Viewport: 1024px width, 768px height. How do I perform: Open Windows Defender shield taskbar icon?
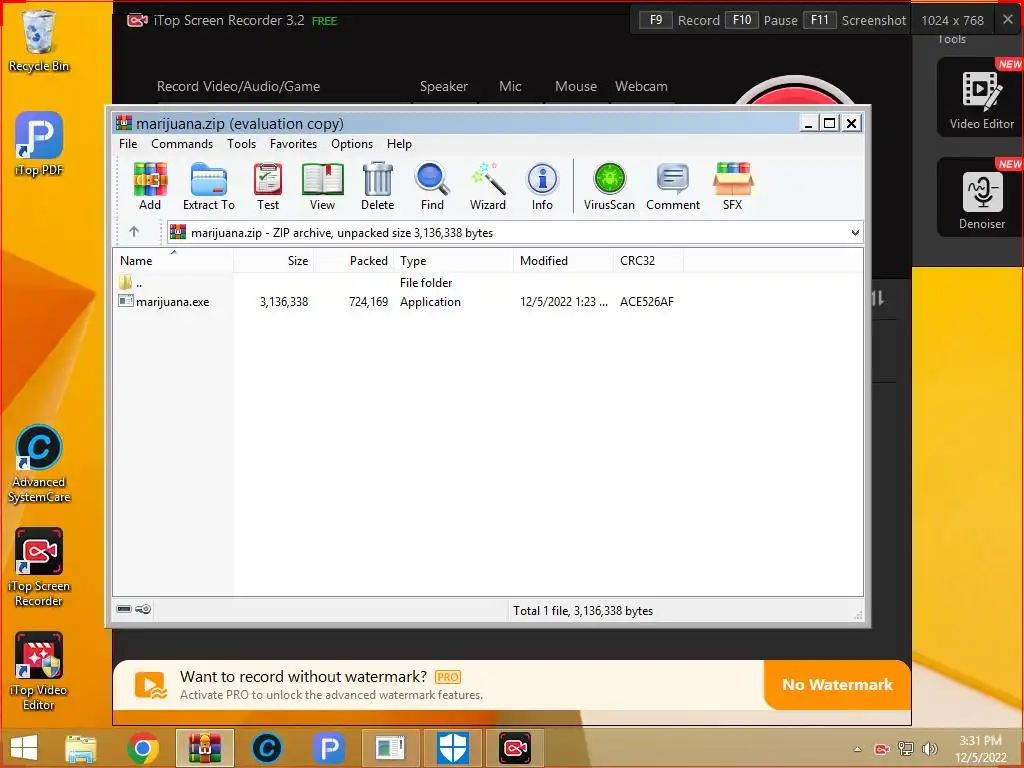(x=453, y=748)
